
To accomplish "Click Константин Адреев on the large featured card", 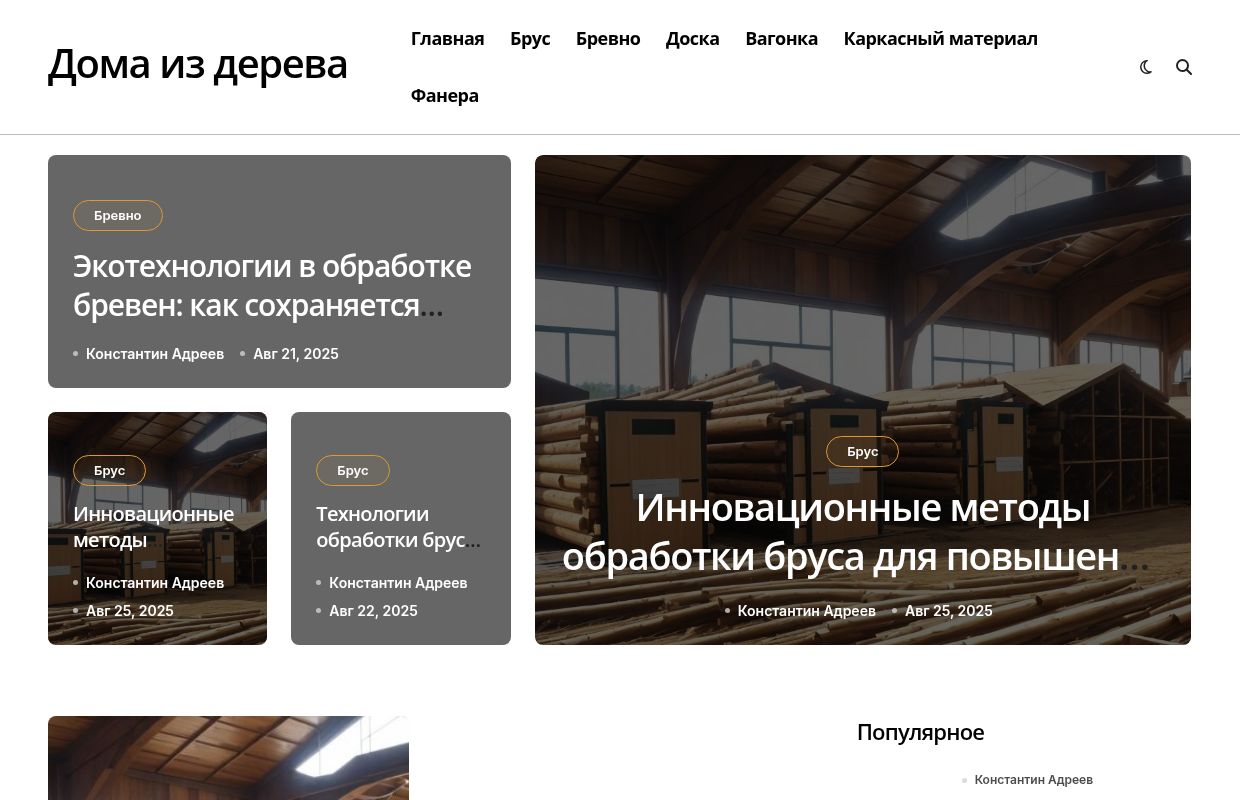I will (807, 611).
